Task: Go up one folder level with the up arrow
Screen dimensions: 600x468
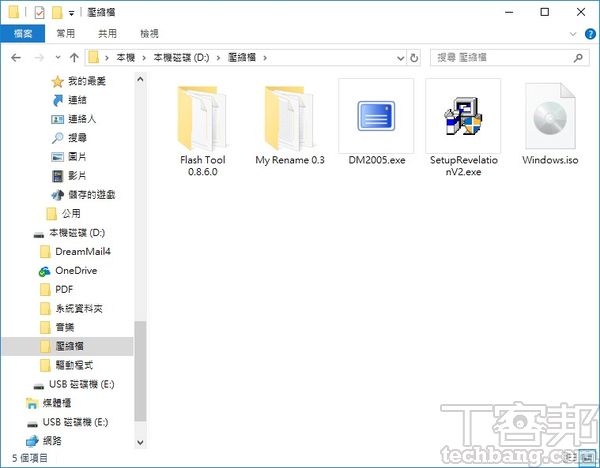Action: click(74, 58)
